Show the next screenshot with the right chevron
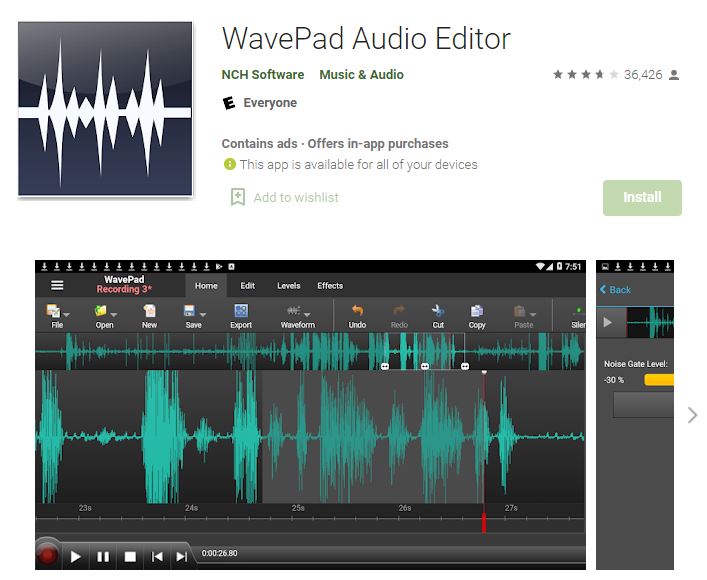Image resolution: width=707 pixels, height=580 pixels. click(692, 415)
